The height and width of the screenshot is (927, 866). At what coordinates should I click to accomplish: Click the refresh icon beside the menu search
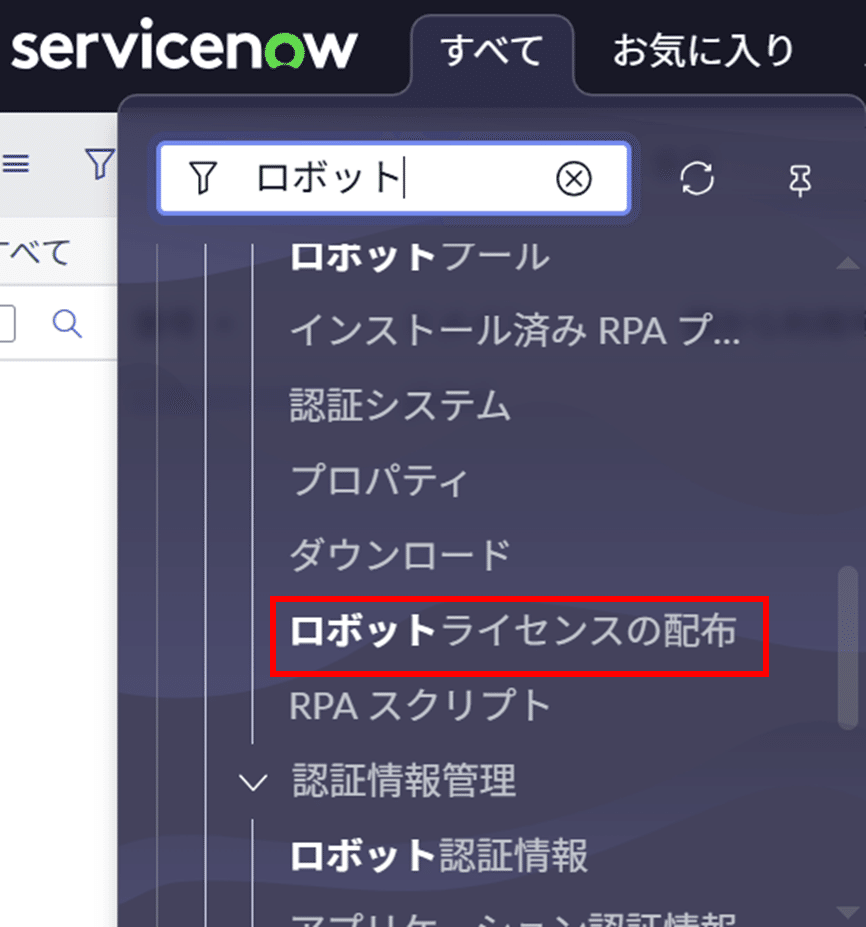coord(699,178)
